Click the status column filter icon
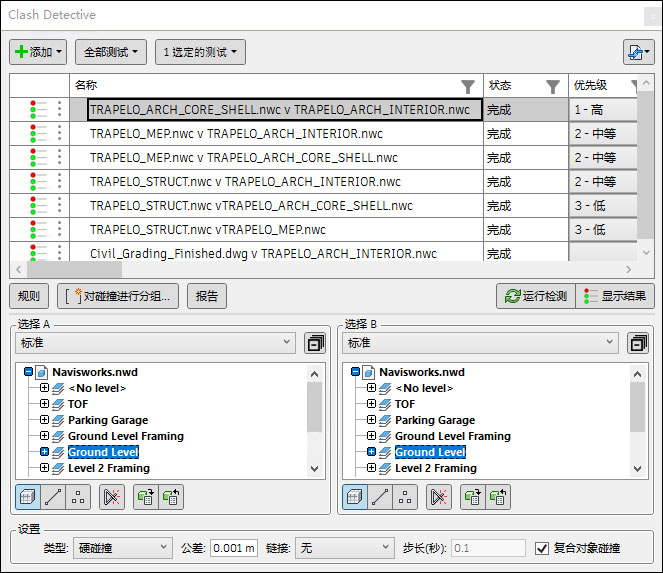663x573 pixels. [553, 87]
